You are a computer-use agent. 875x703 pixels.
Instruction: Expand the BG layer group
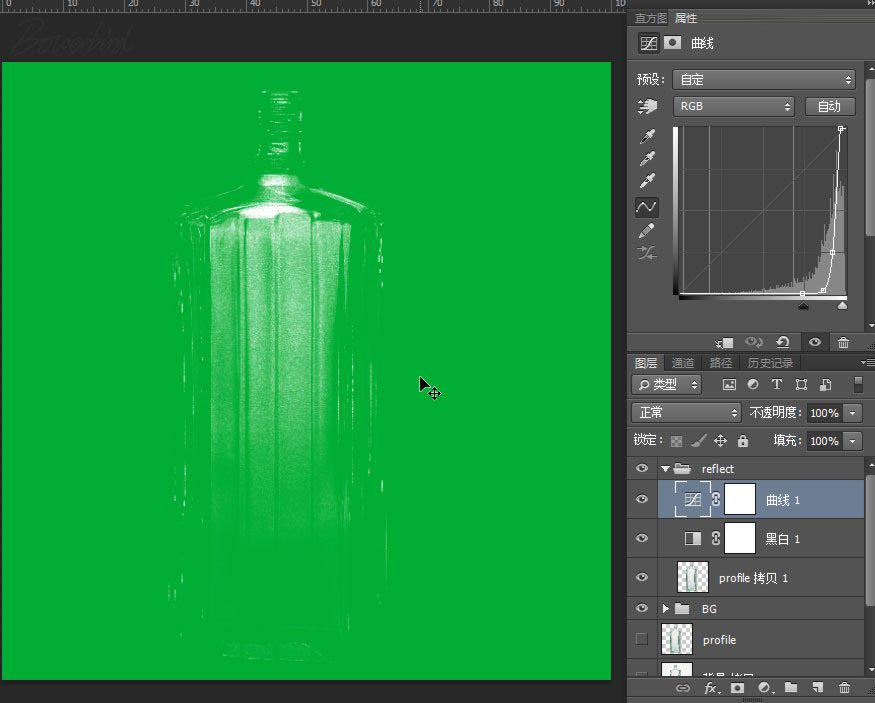pos(665,608)
